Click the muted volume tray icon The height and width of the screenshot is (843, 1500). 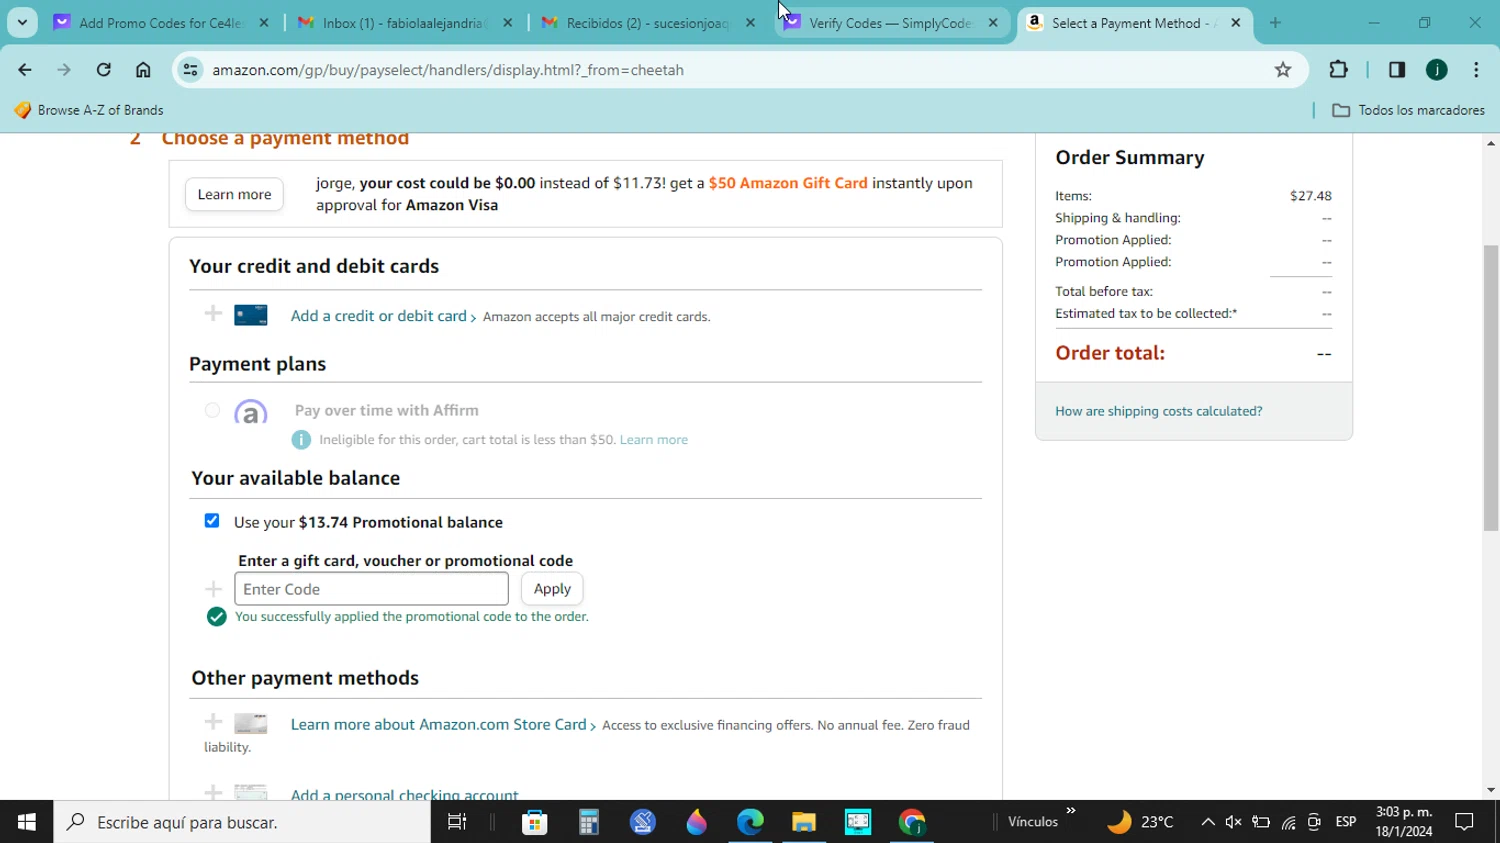click(x=1234, y=822)
